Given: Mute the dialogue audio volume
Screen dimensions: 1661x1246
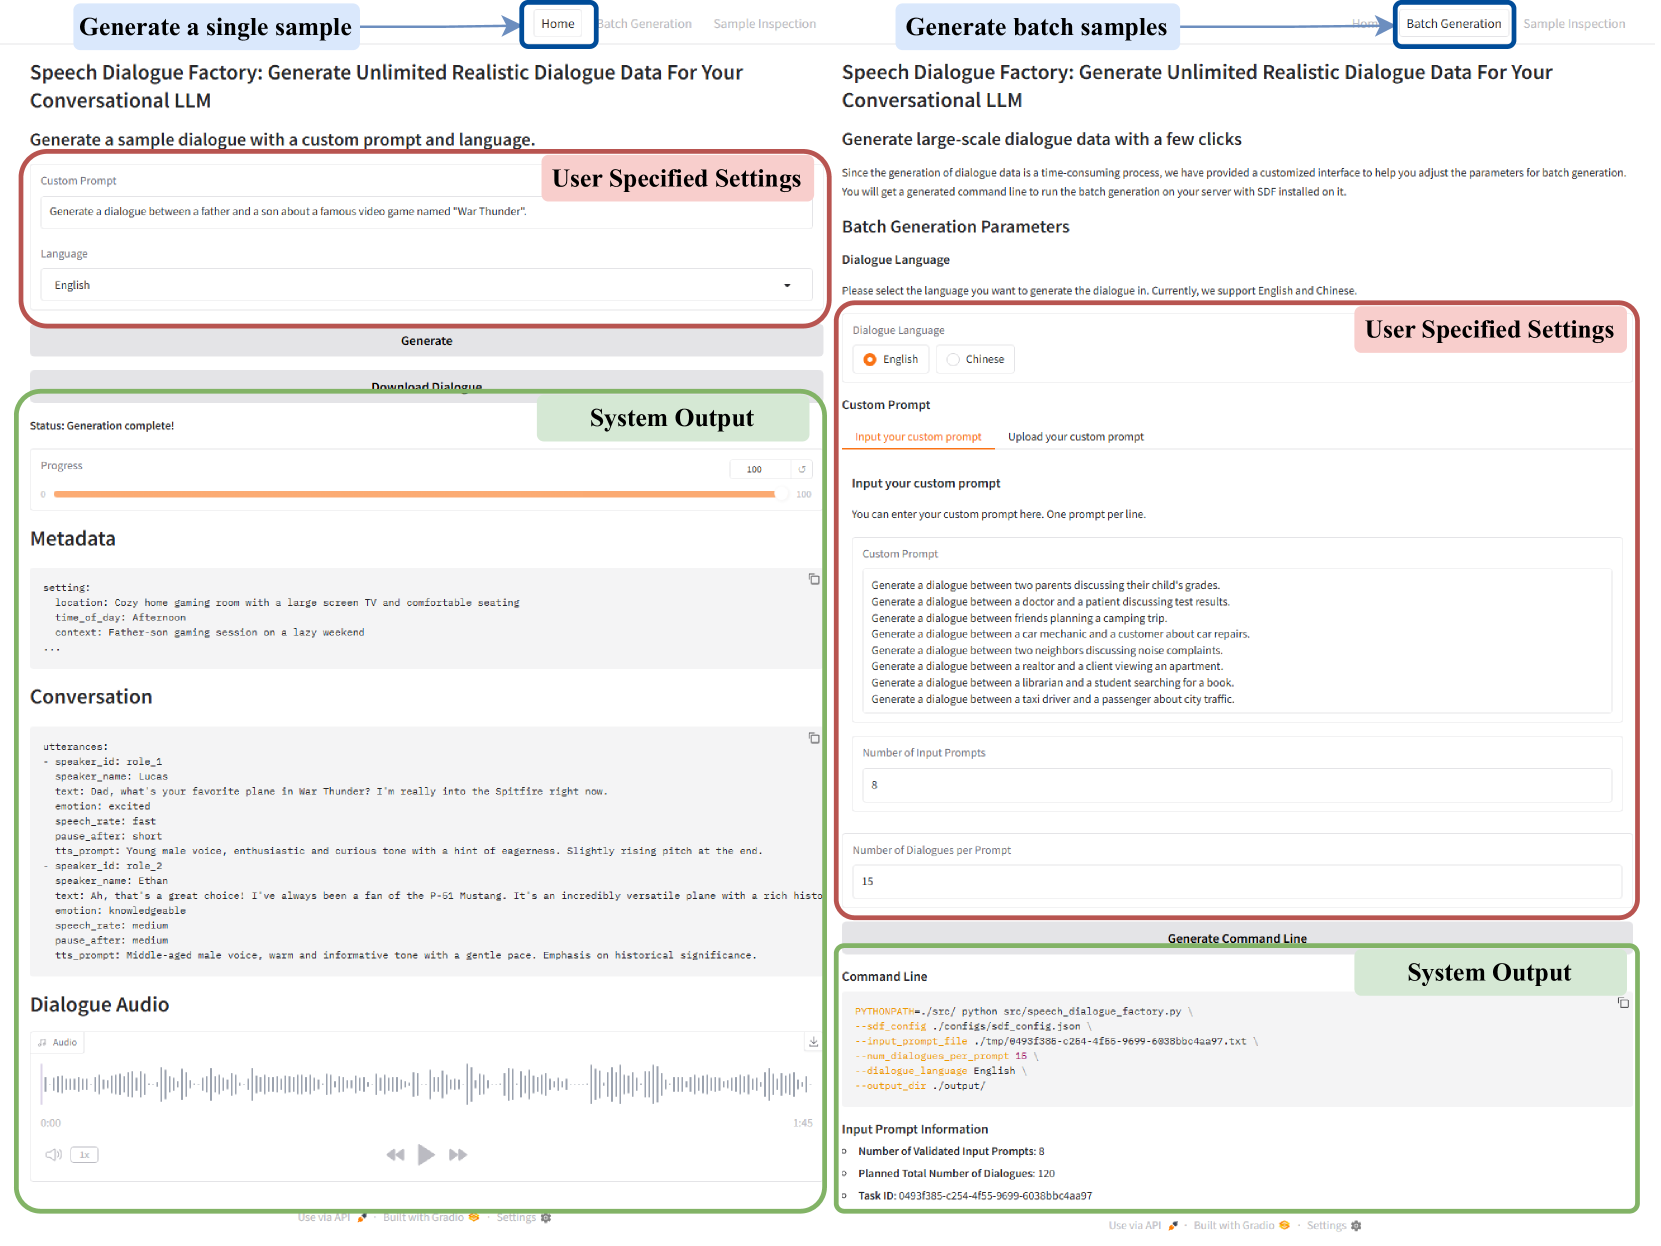Looking at the screenshot, I should [53, 1155].
